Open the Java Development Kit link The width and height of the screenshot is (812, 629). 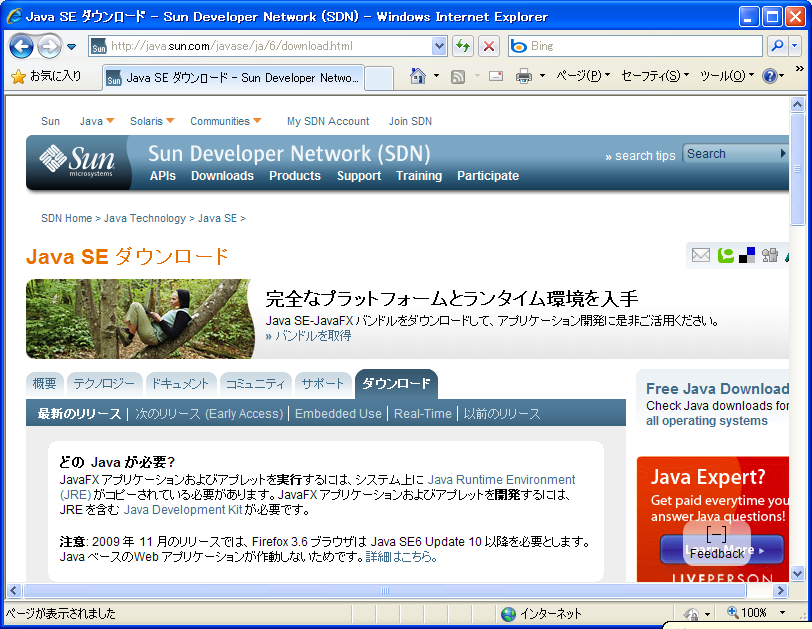[183, 510]
